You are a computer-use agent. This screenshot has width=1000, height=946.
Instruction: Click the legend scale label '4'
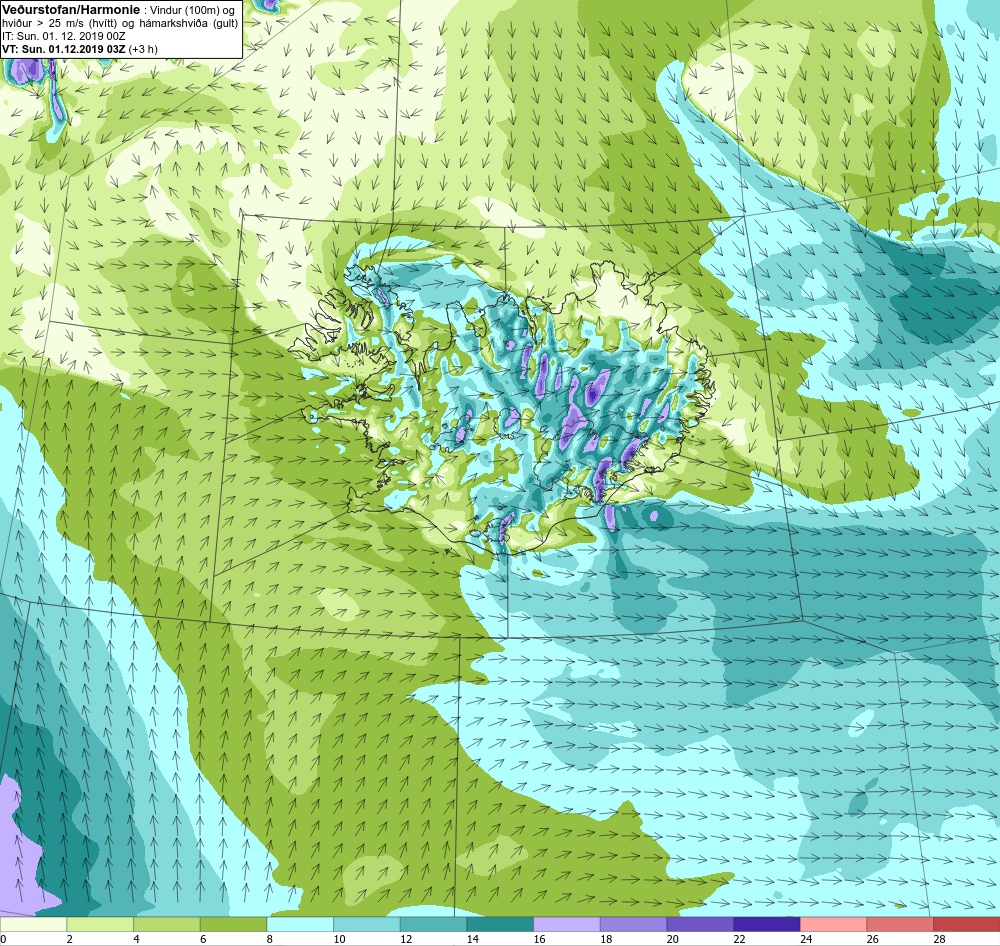coord(136,939)
